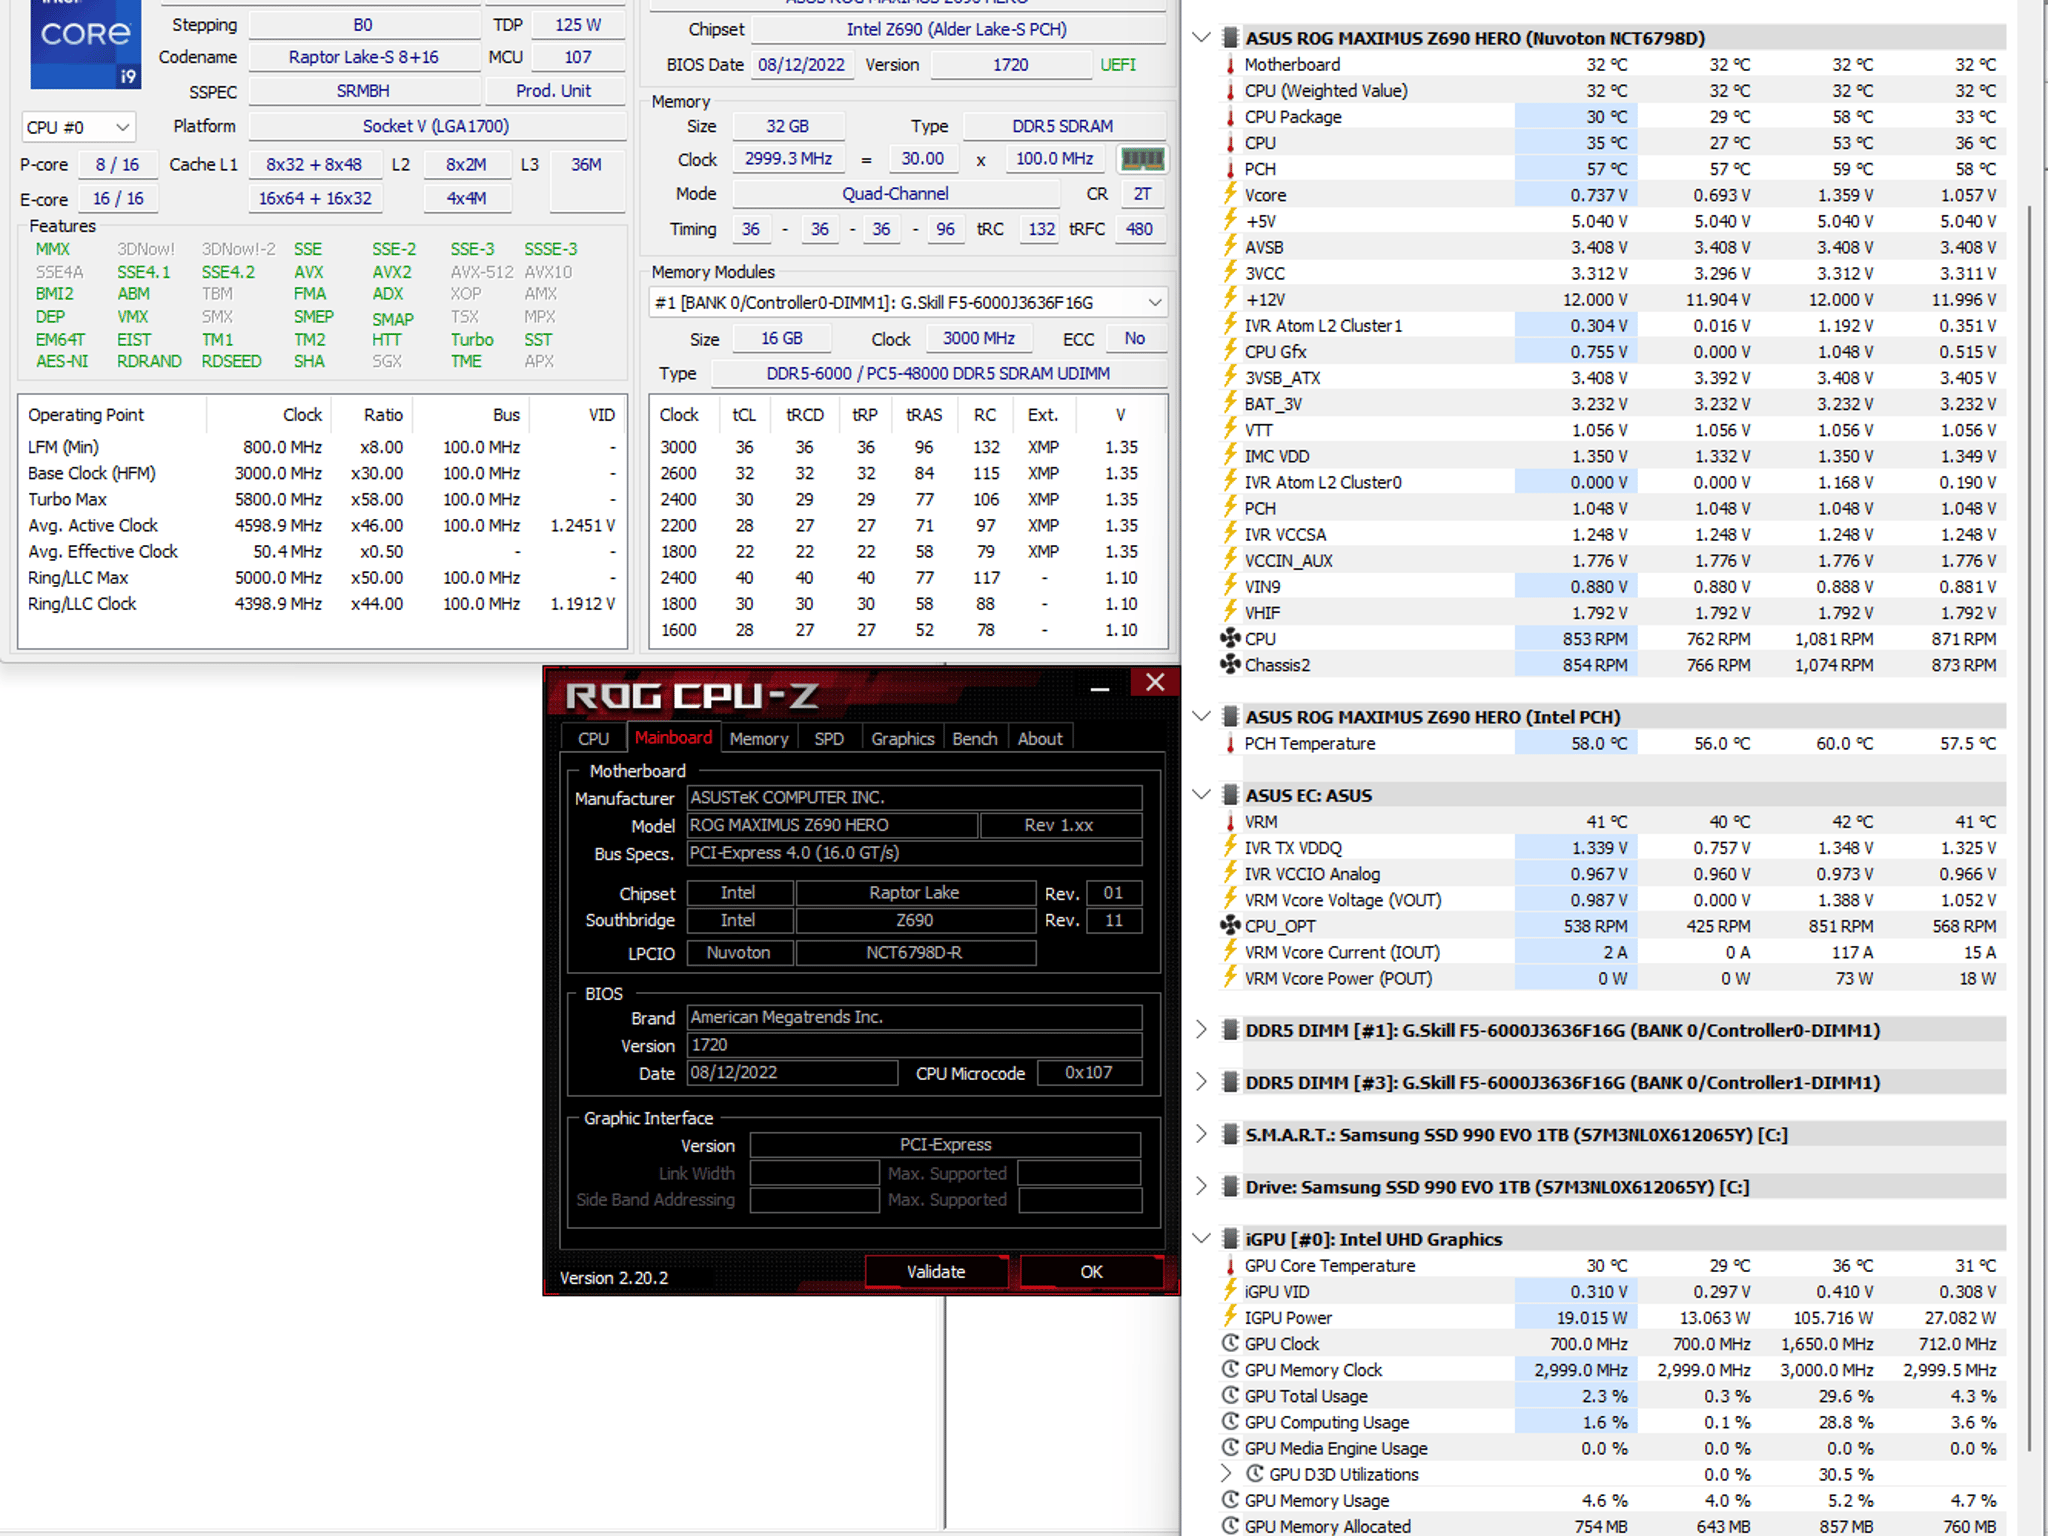Click the Intel PCH sensor chip icon
Screen dimensions: 2048x1536
[x=1231, y=716]
